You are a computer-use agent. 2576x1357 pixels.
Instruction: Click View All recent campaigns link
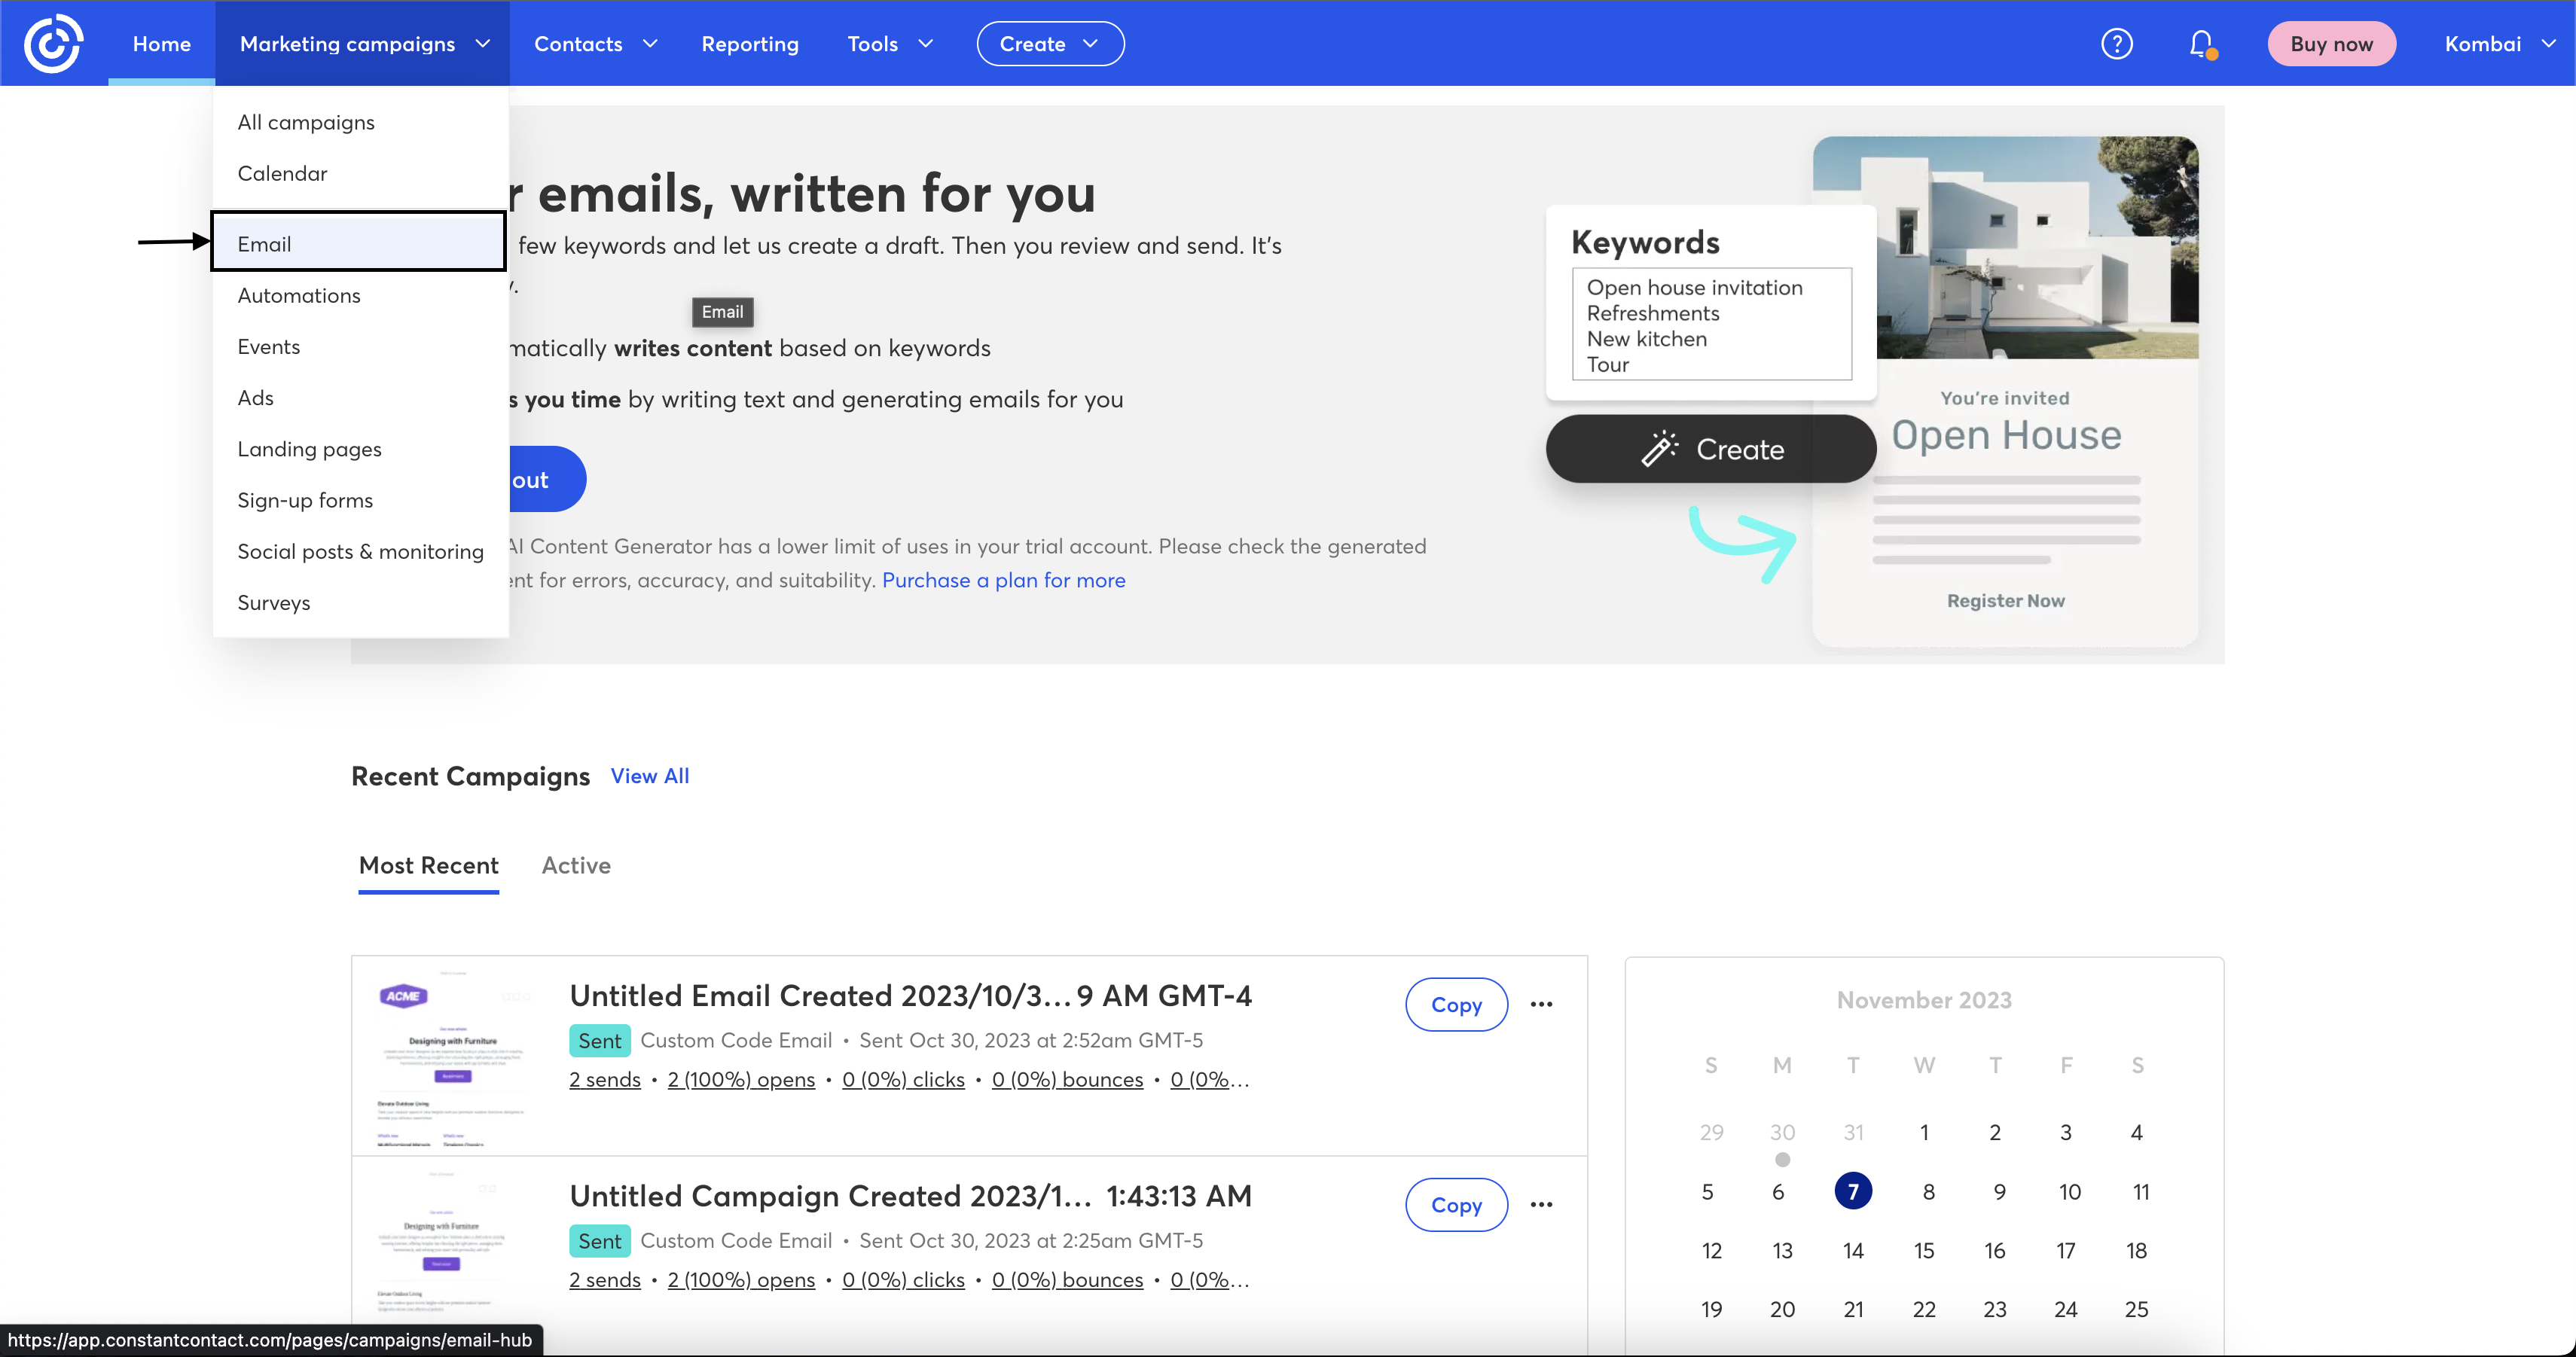(649, 776)
